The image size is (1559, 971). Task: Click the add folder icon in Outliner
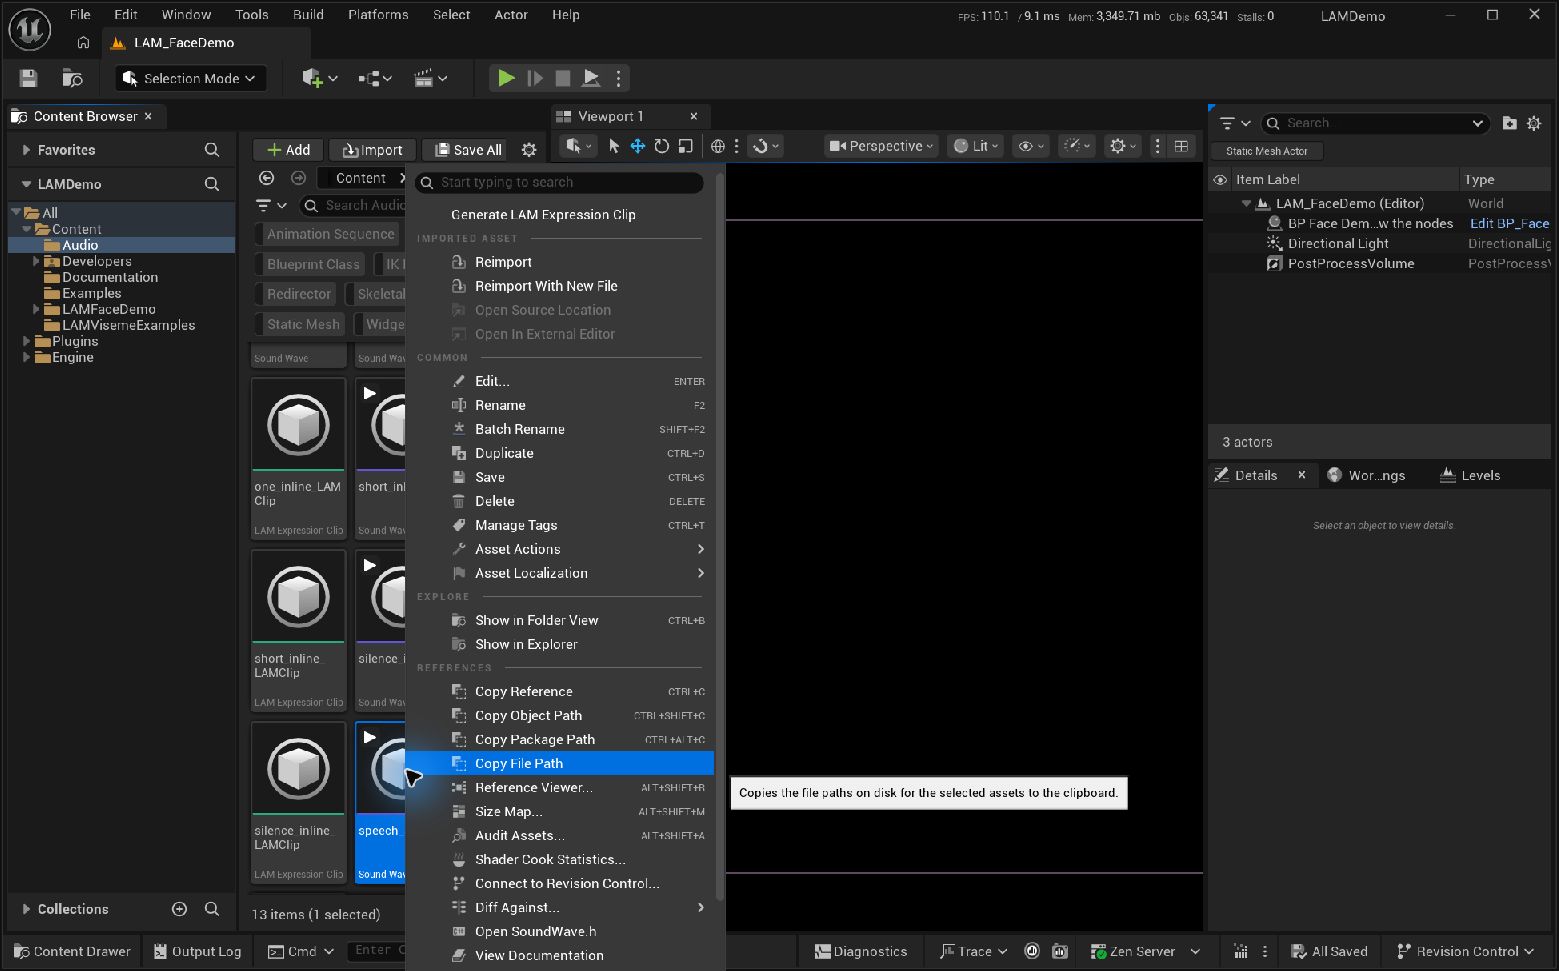1510,123
